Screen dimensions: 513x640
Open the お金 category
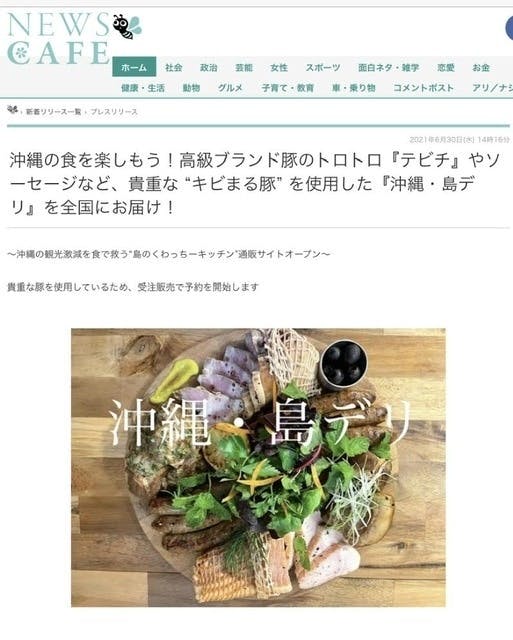[x=481, y=68]
